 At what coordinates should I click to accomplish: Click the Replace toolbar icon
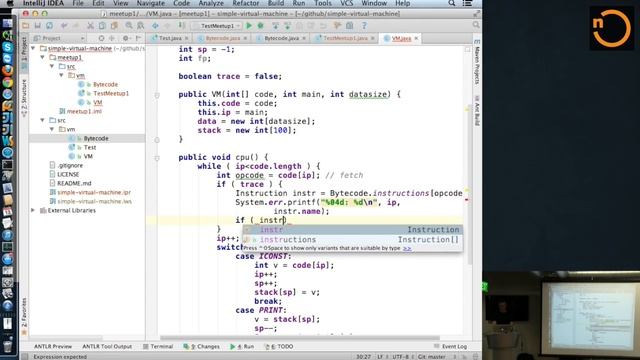click(141, 26)
